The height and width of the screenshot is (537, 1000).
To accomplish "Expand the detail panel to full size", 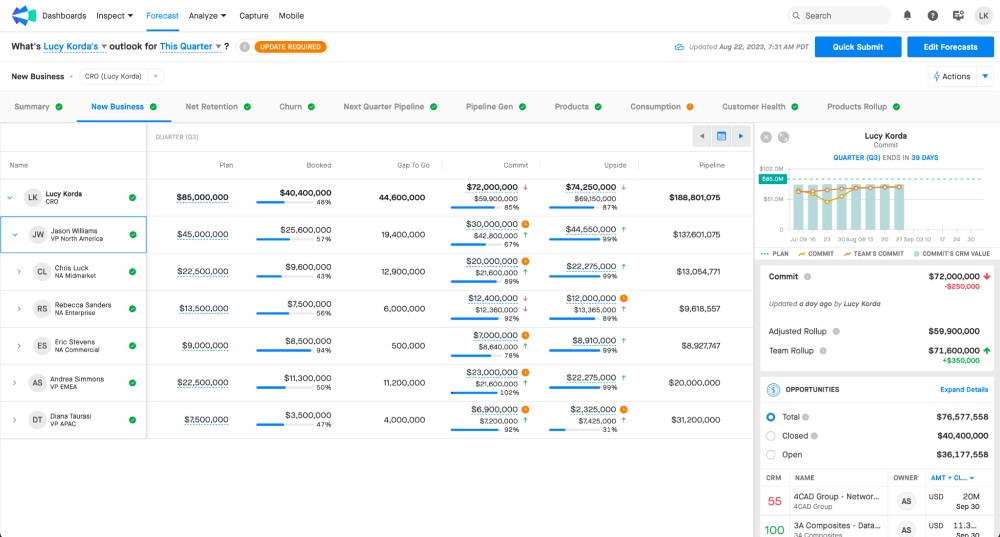I will coord(784,137).
